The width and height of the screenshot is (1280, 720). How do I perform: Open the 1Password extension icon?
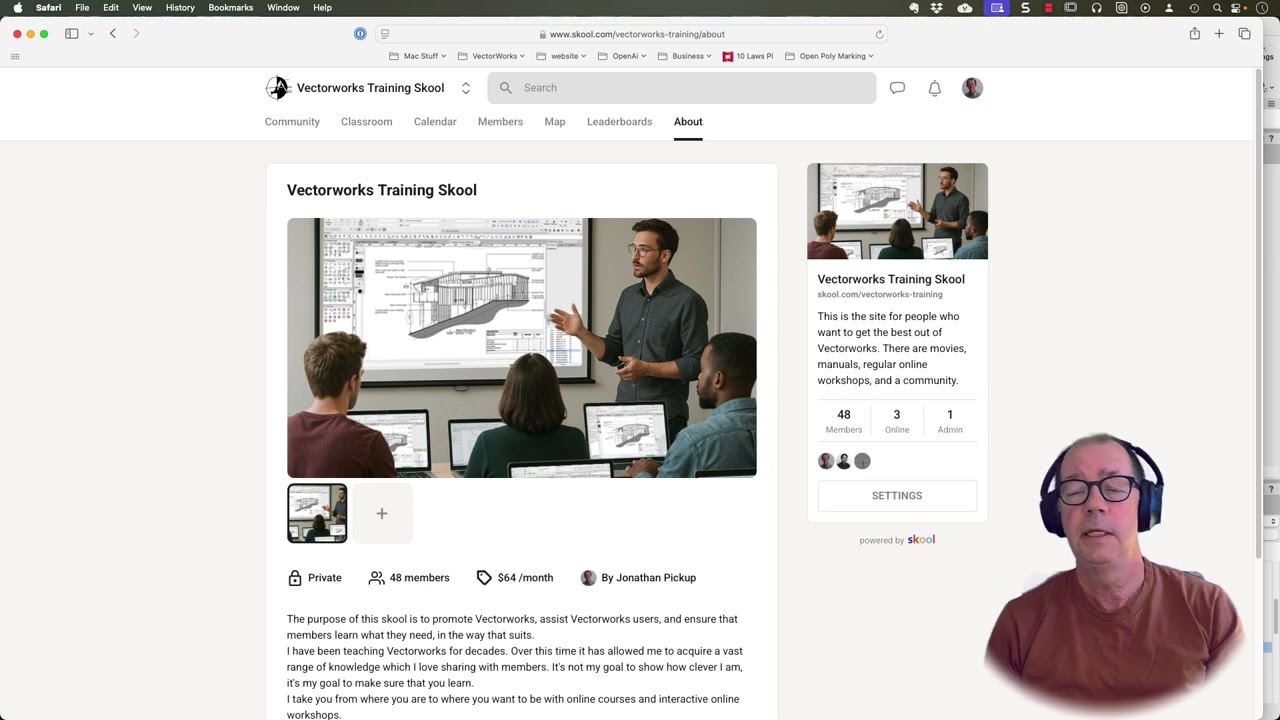[x=360, y=34]
